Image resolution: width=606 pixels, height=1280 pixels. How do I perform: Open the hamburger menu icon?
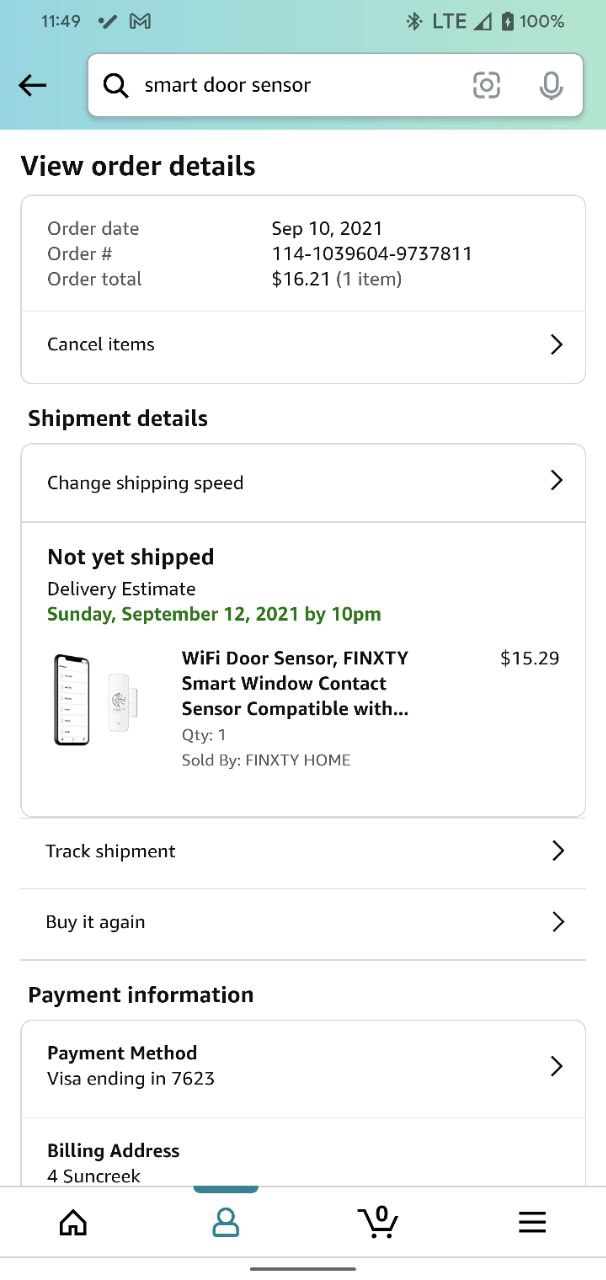532,1222
